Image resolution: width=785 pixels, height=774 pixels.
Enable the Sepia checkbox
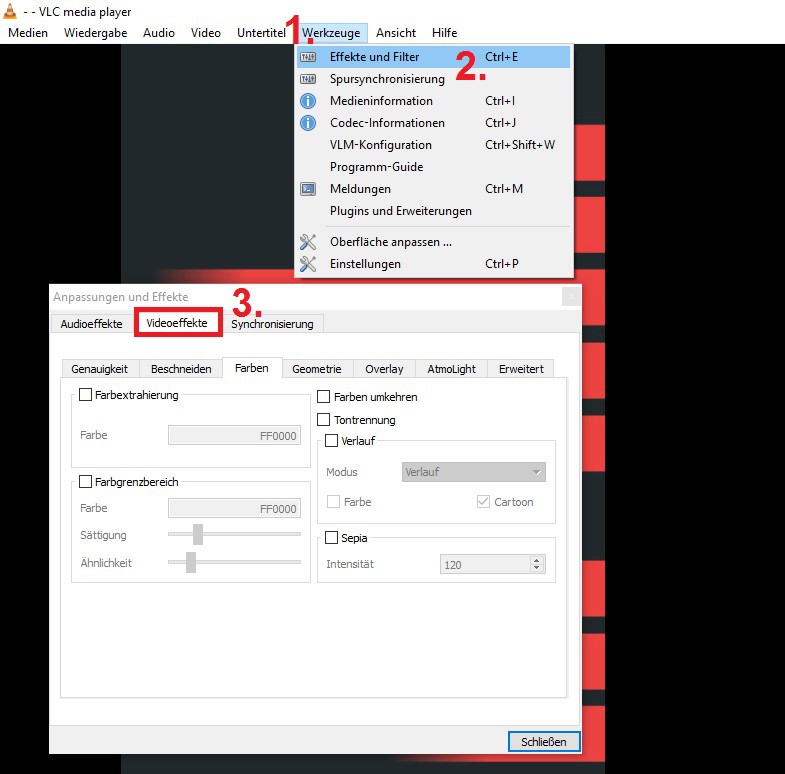(332, 538)
